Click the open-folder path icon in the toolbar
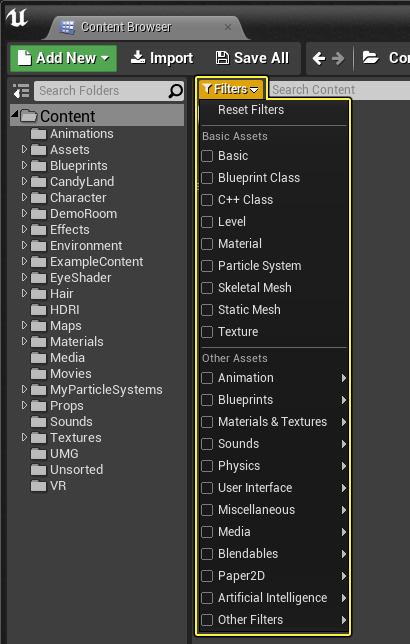The width and height of the screenshot is (410, 644). pos(371,58)
